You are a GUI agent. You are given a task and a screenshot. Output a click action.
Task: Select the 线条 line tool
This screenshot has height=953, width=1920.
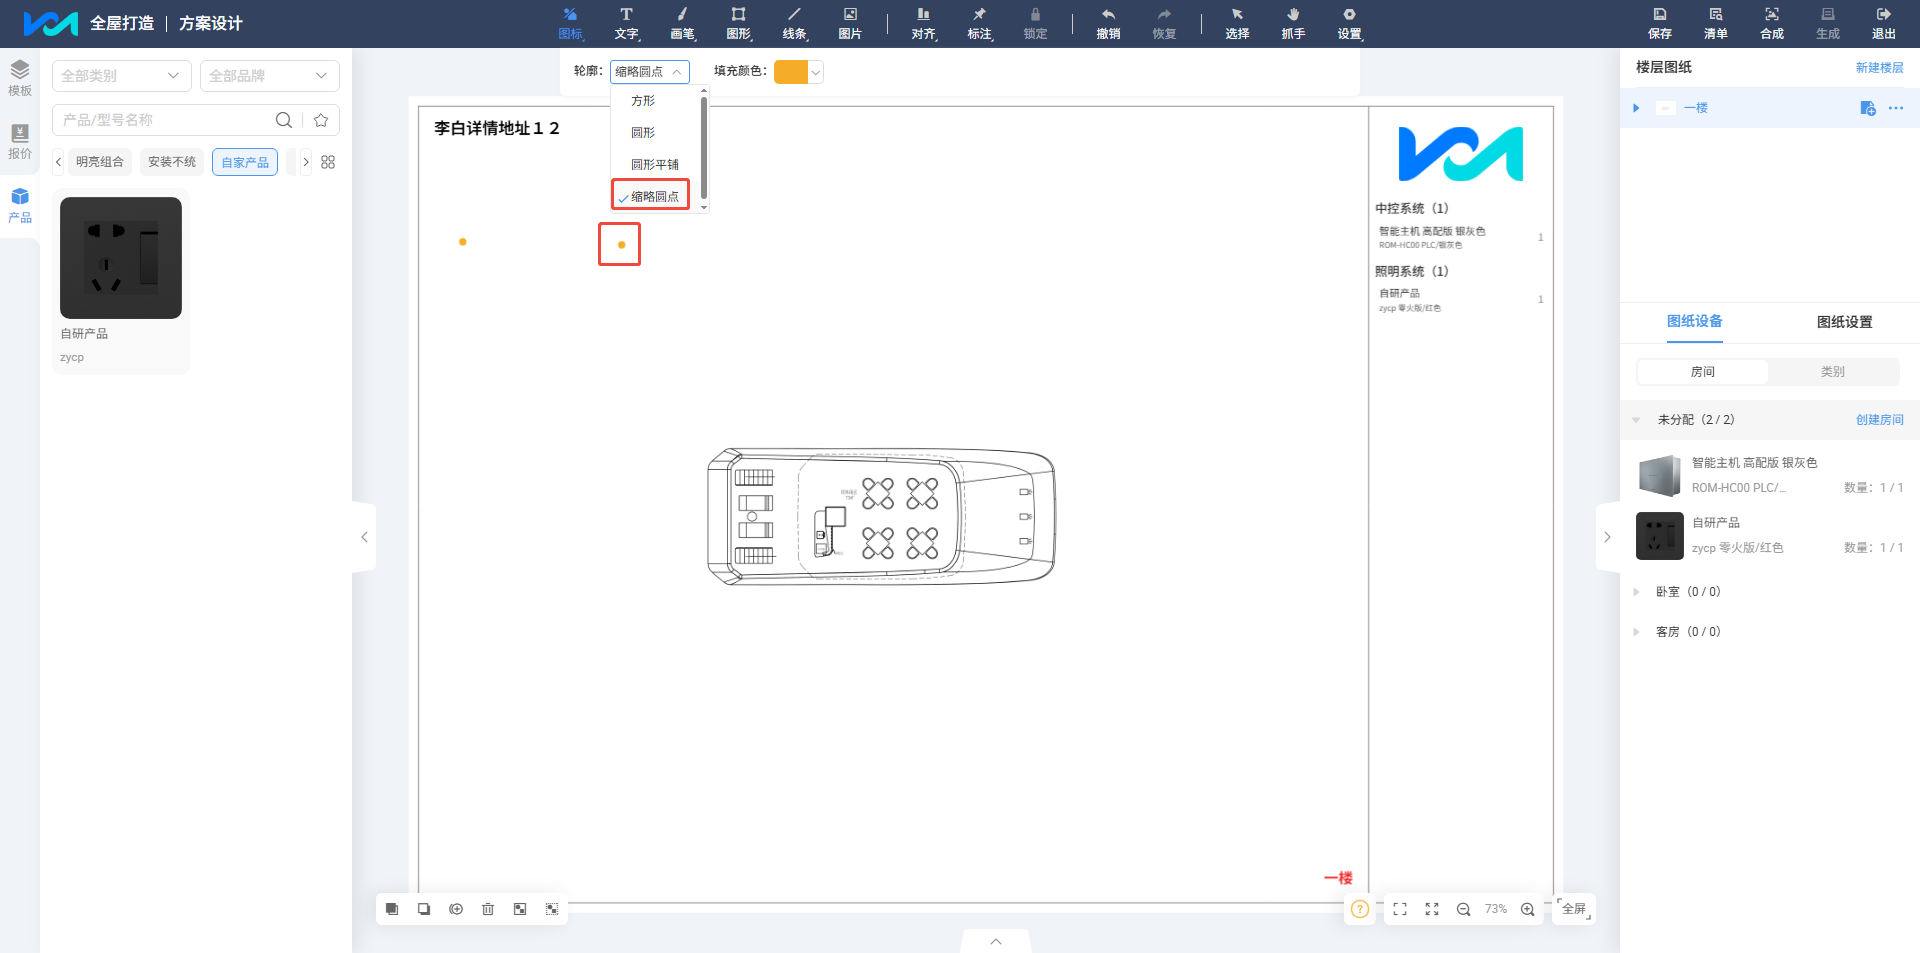794,23
